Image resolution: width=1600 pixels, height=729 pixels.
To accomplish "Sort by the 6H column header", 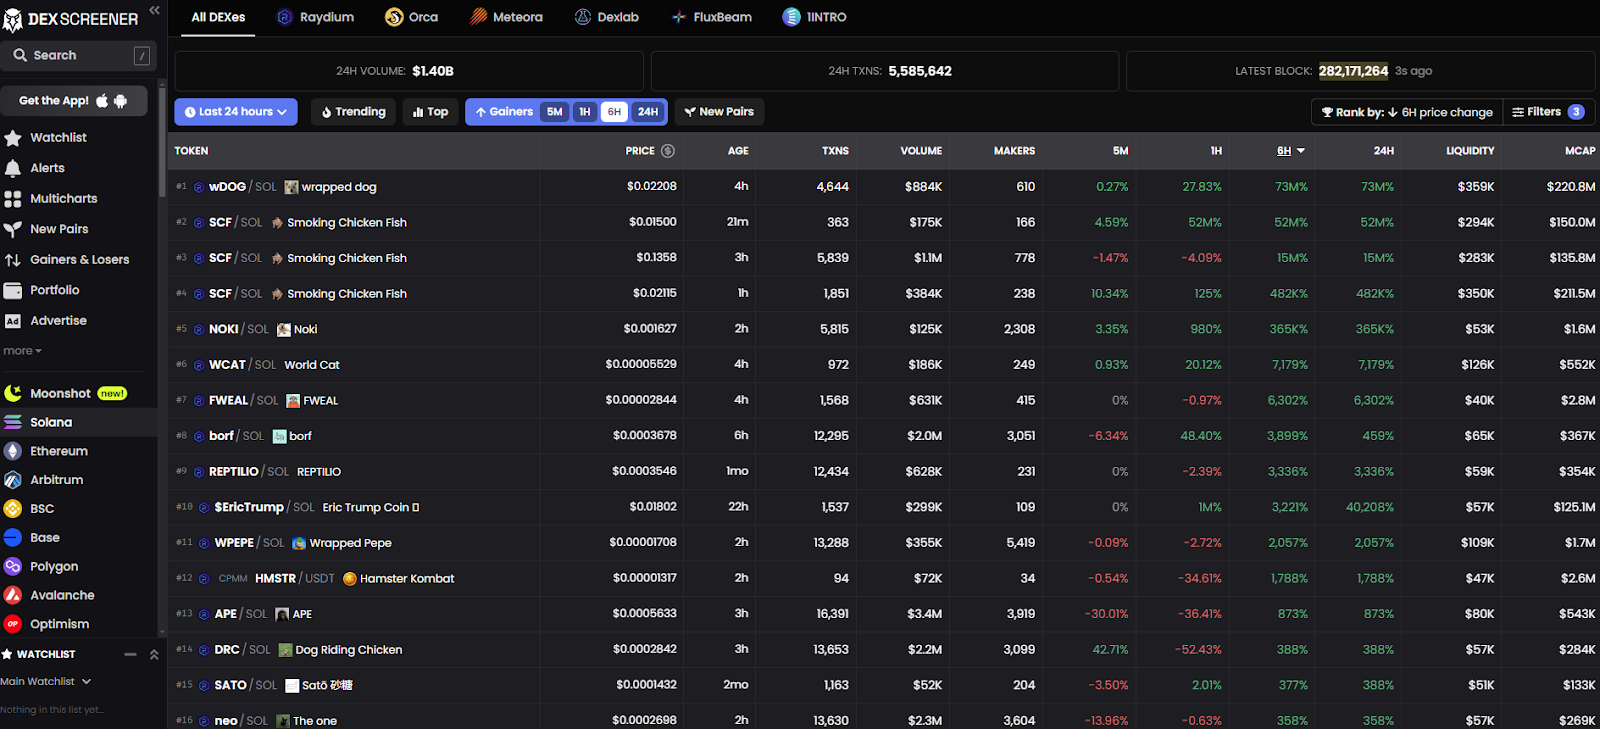I will point(1291,151).
